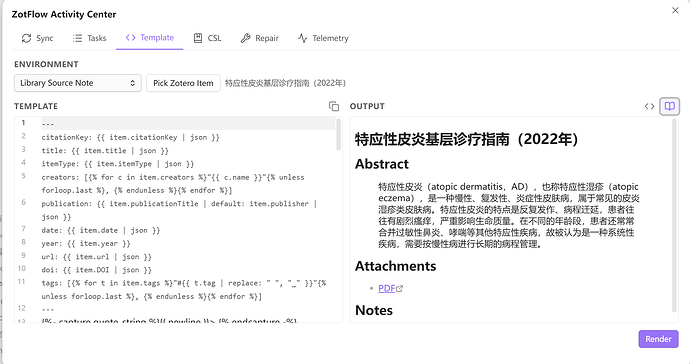
Task: Click the template editor scrollbar
Action: pos(338,135)
